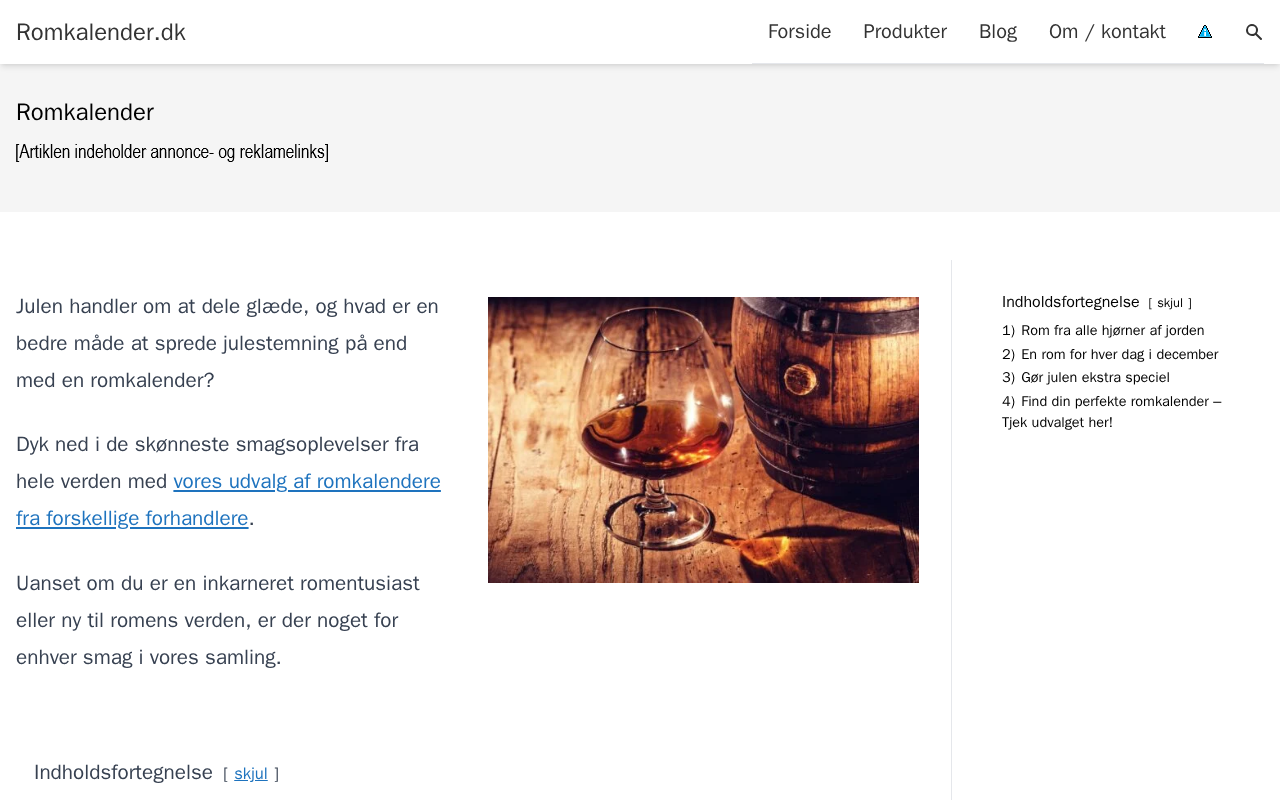1280x800 pixels.
Task: Click the blue triangle warning icon
Action: coord(1205,32)
